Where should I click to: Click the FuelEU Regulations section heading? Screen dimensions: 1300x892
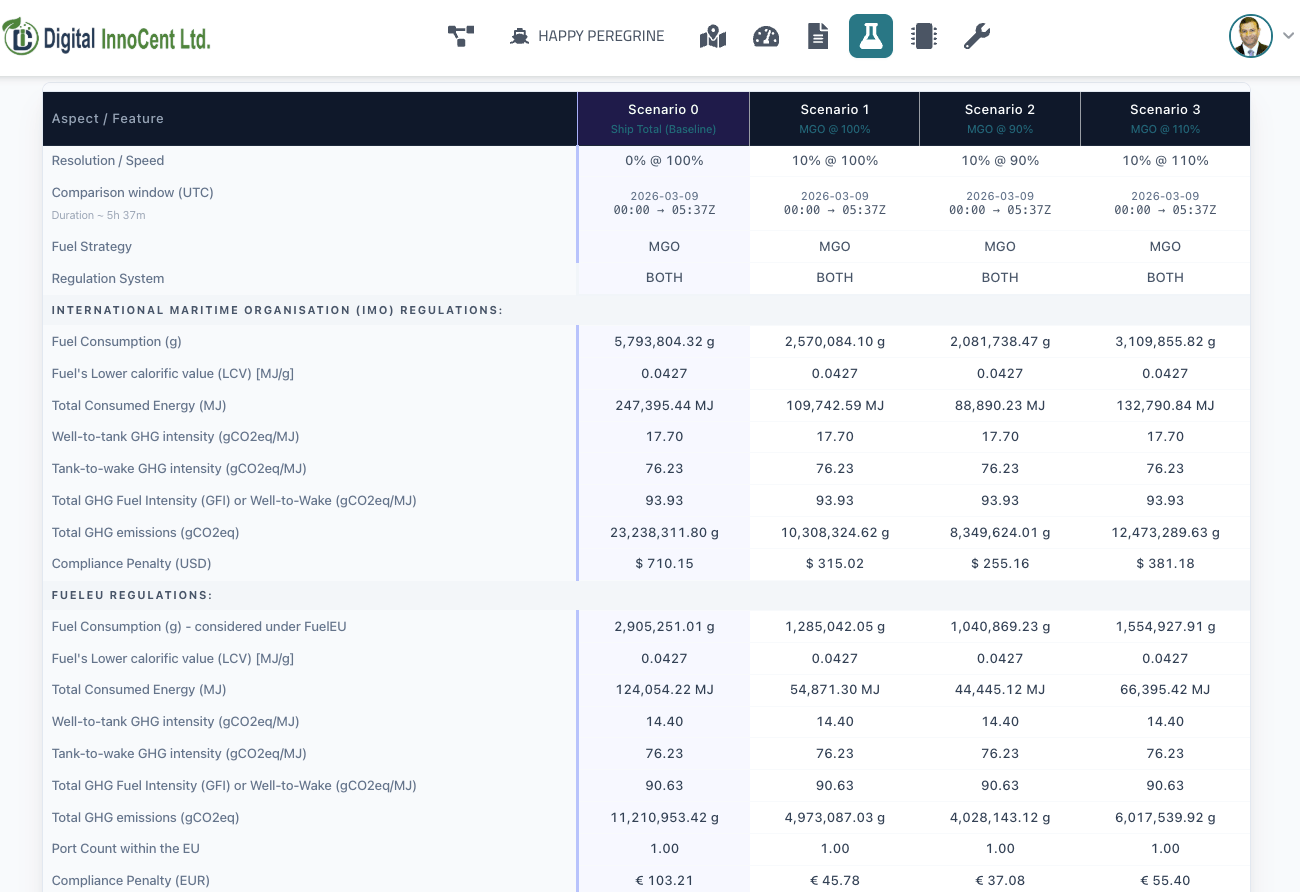coord(132,595)
